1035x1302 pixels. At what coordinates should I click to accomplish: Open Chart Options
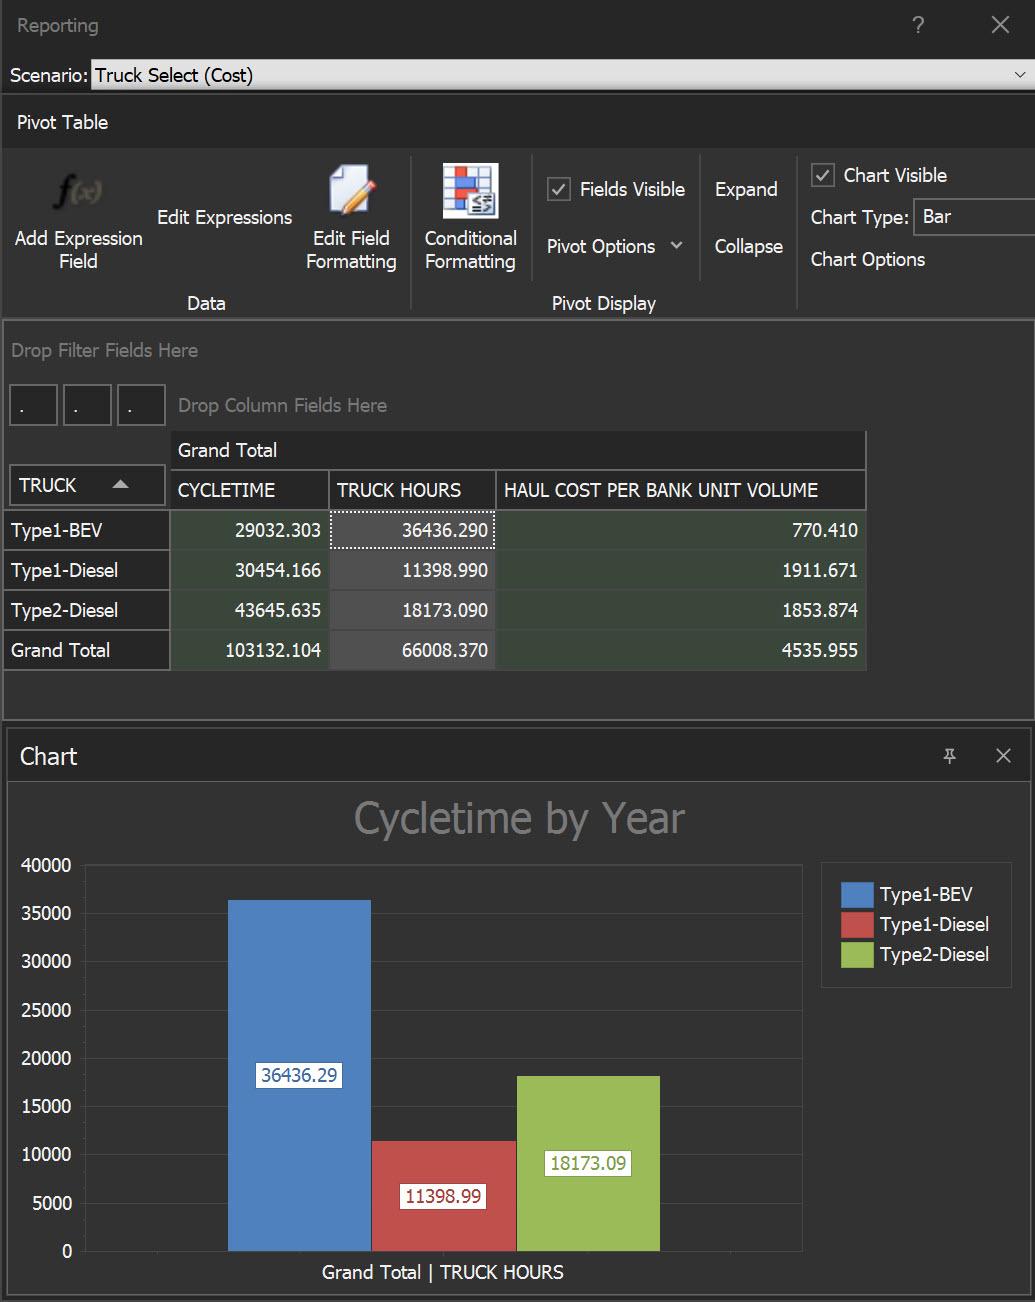[x=867, y=259]
